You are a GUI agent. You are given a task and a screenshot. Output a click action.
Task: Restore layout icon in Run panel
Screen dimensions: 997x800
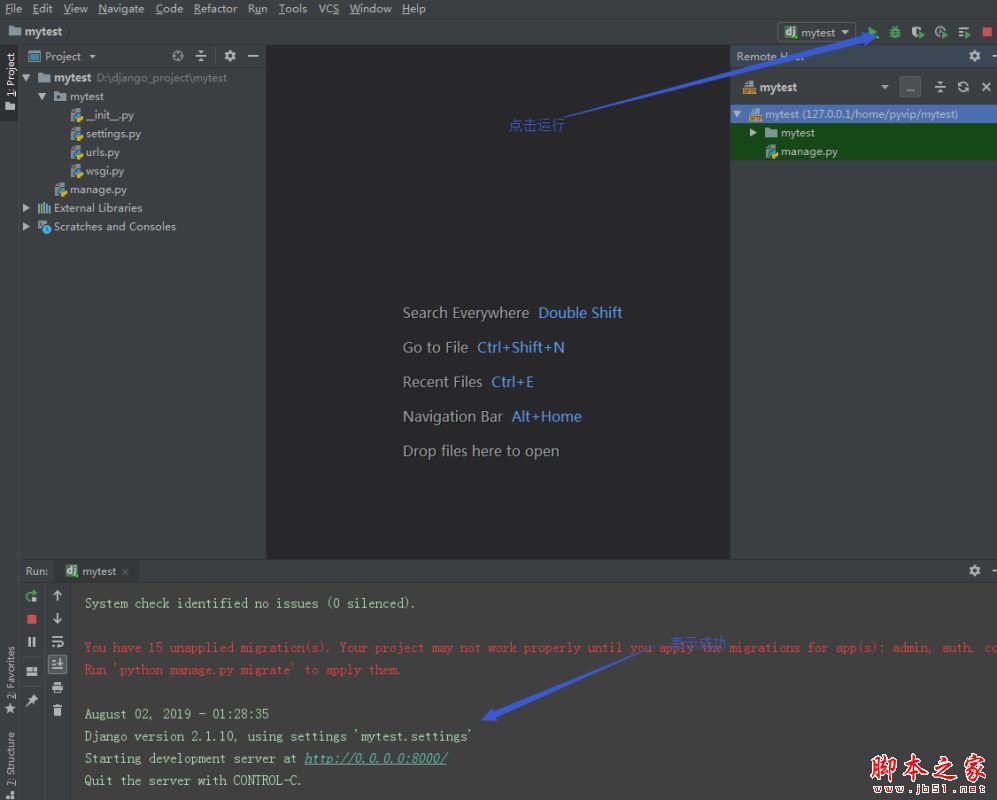tap(32, 672)
